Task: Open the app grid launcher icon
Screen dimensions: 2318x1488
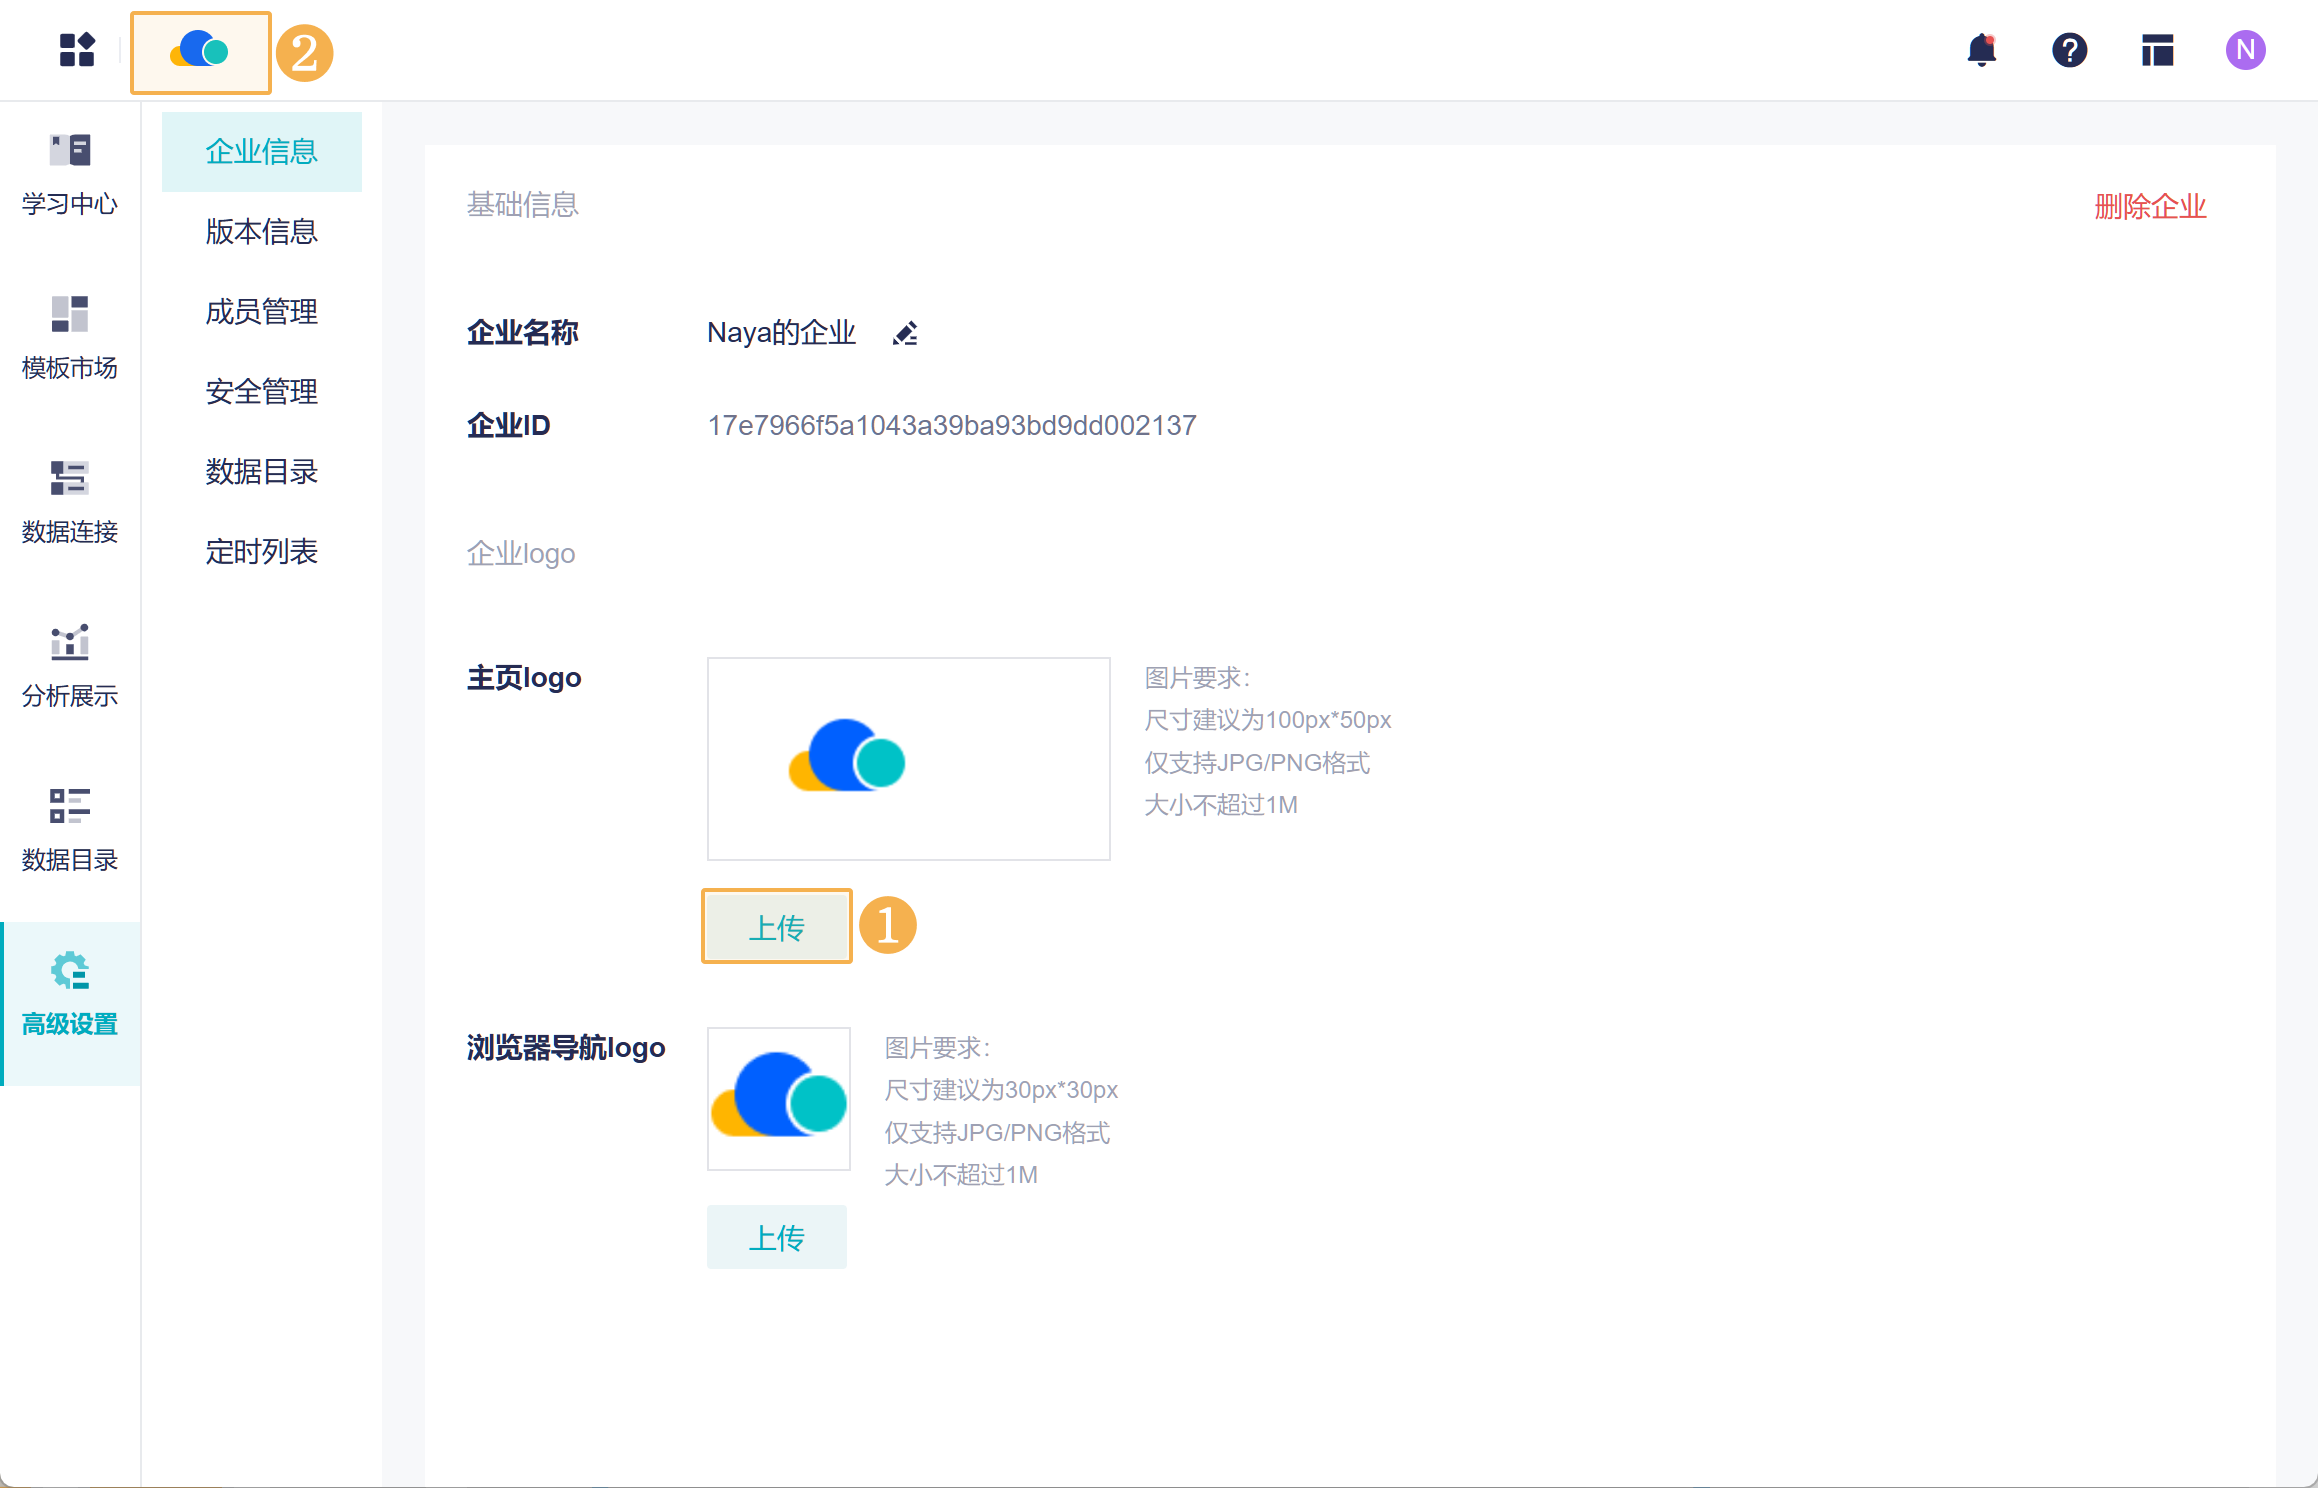Action: [x=77, y=50]
